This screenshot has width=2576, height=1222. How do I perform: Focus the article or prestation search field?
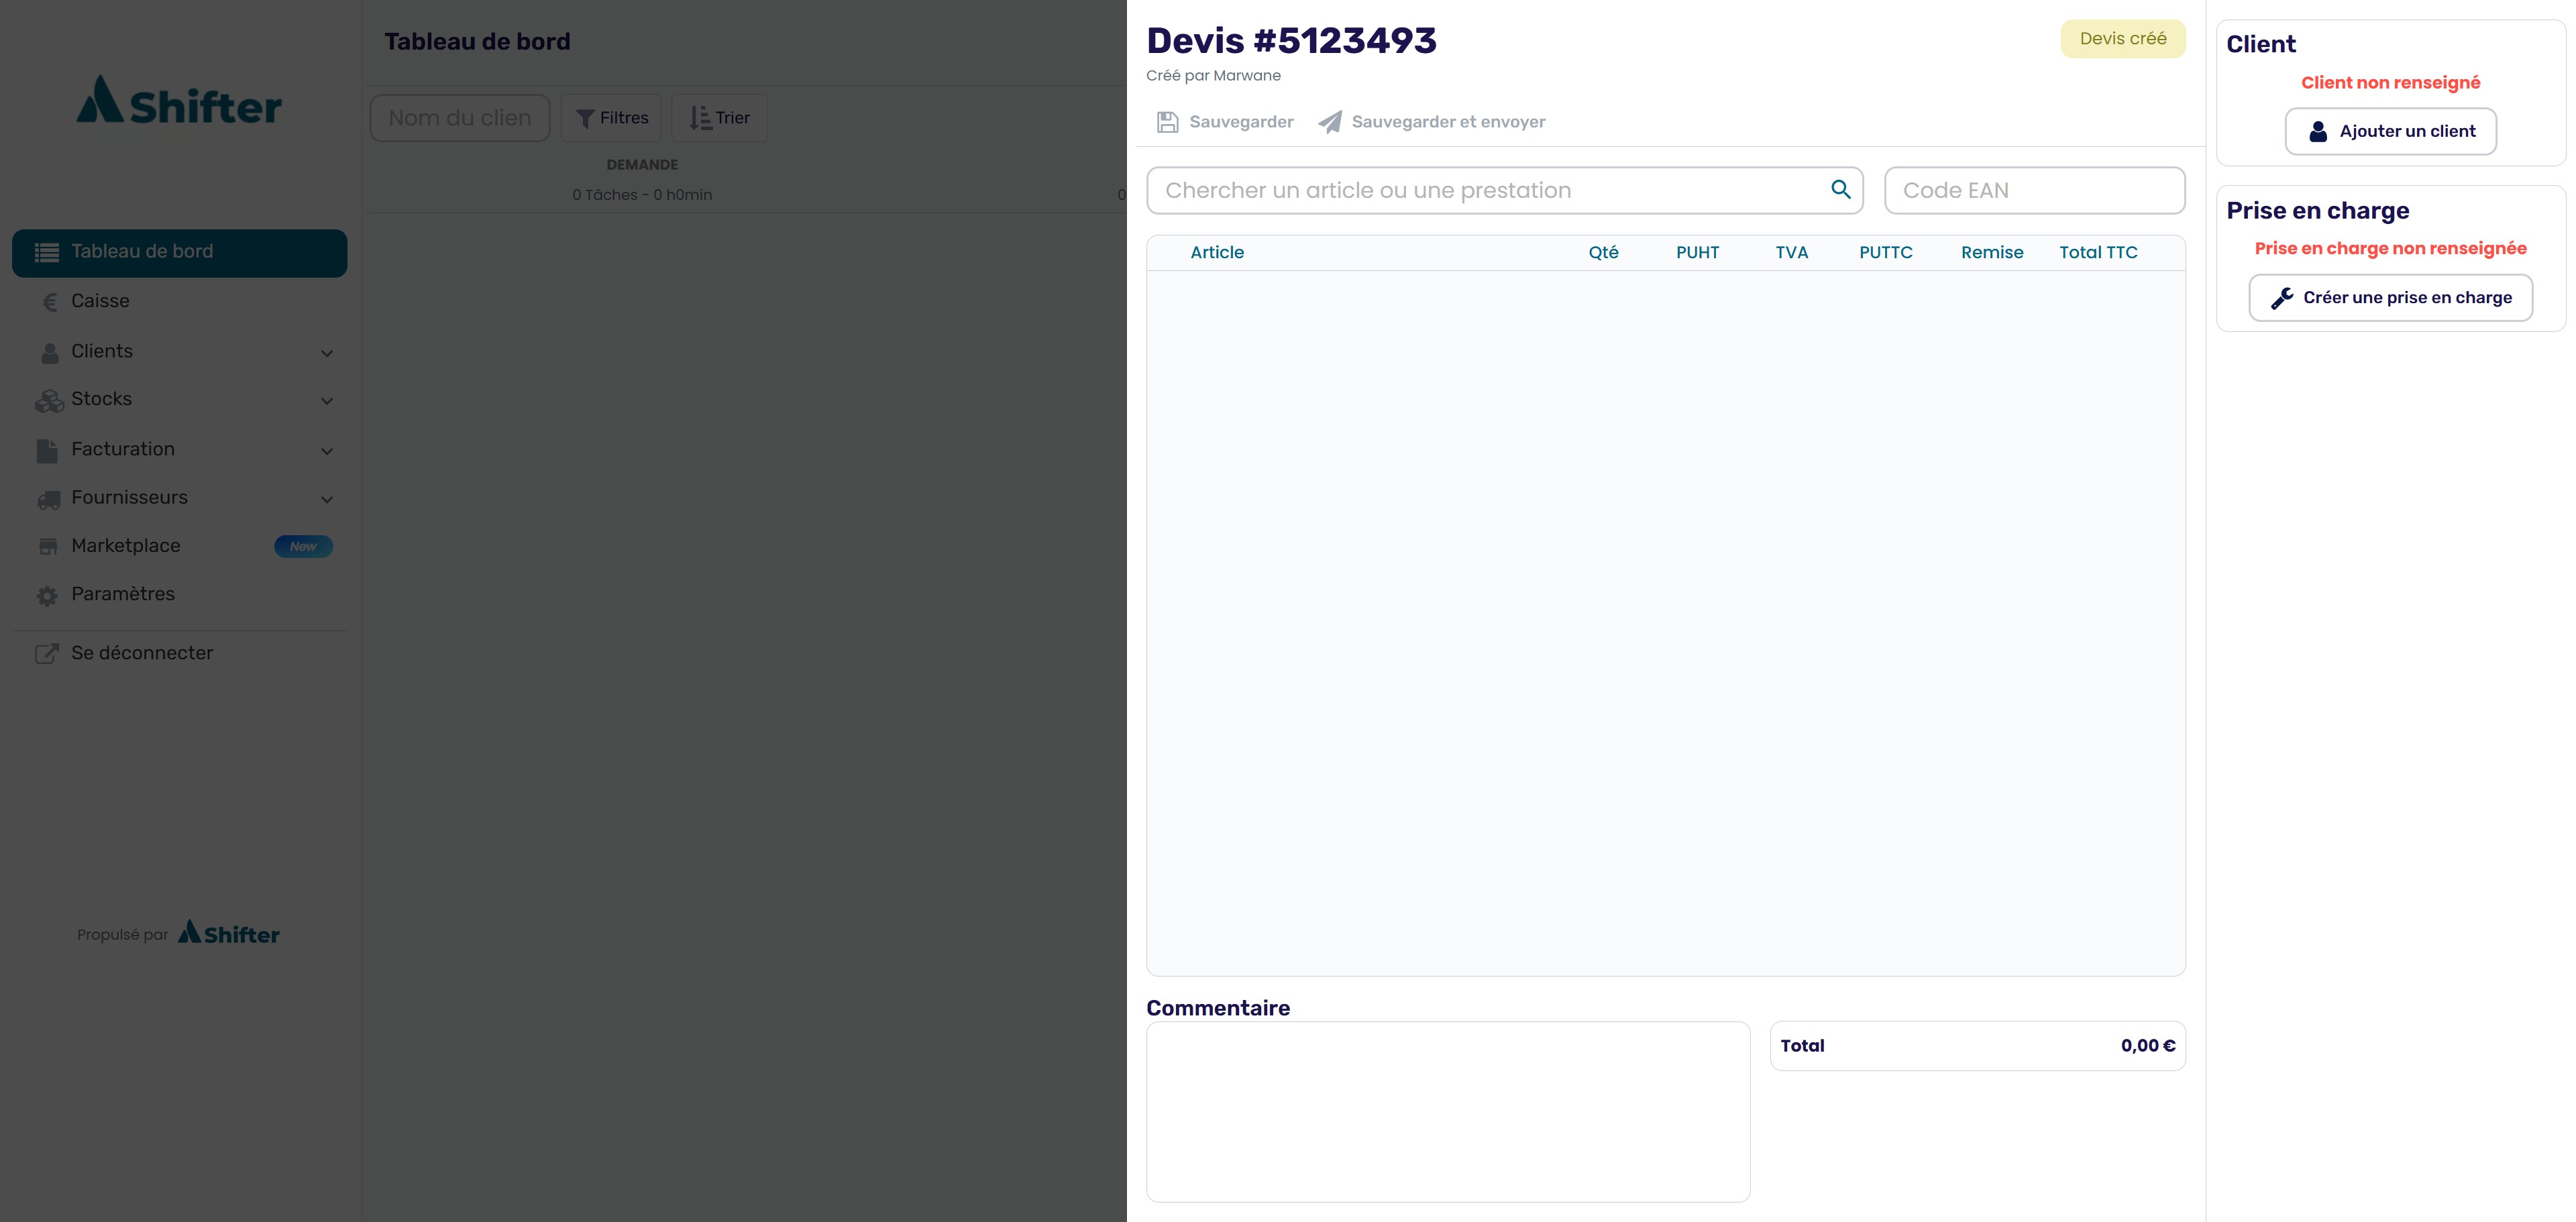[1504, 190]
